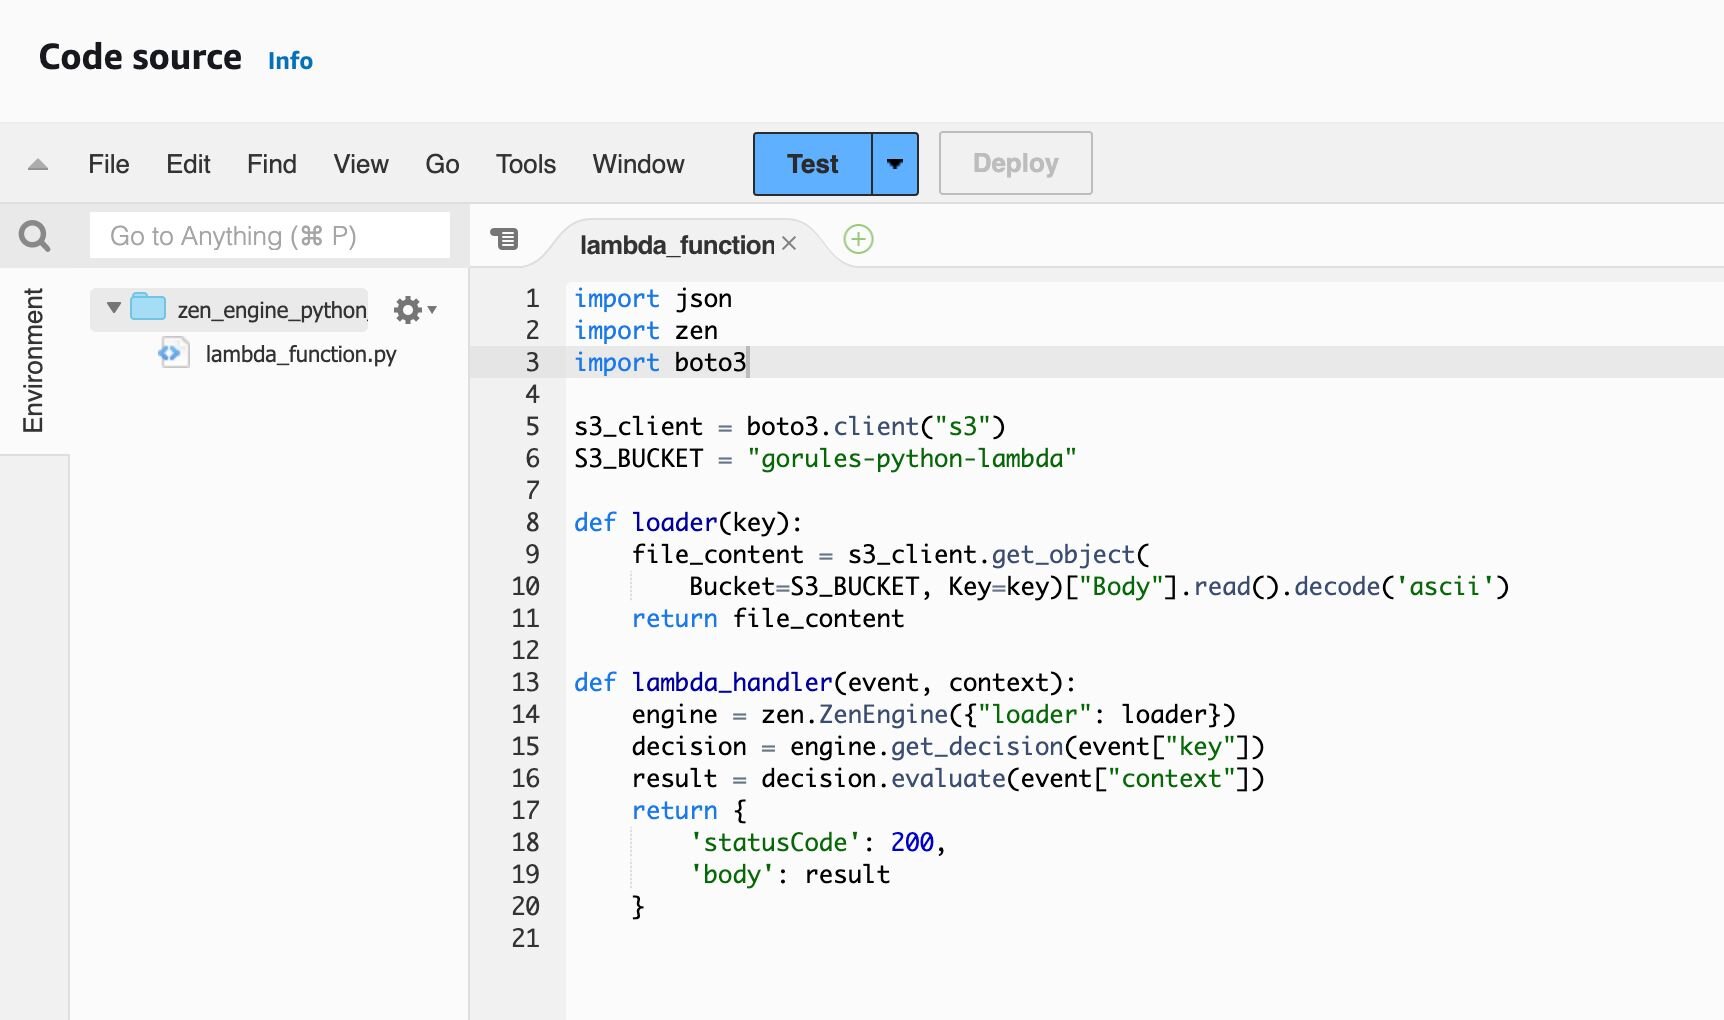
Task: Collapse the zen_engine_python folder
Action: tap(112, 308)
